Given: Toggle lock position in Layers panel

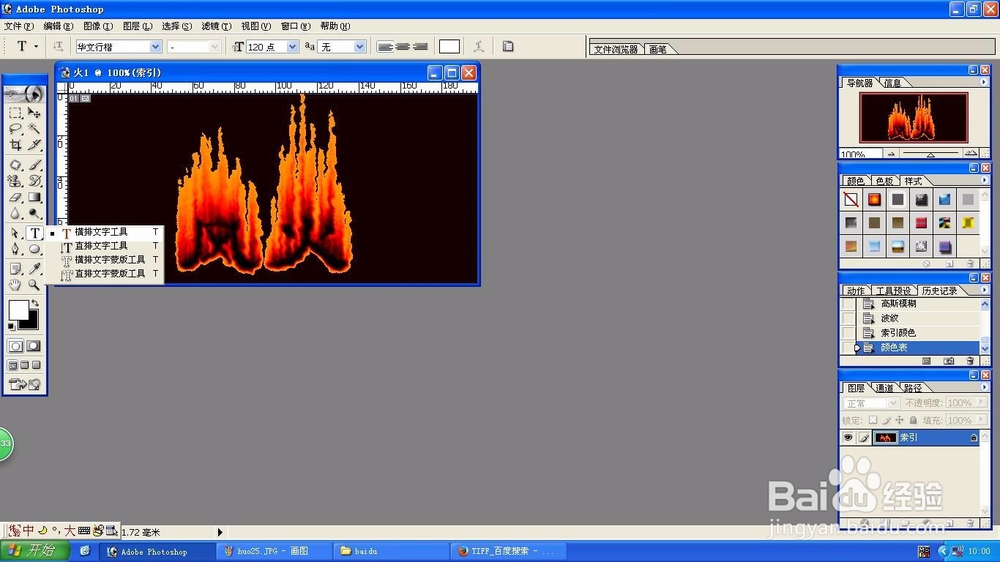Looking at the screenshot, I should pyautogui.click(x=899, y=420).
